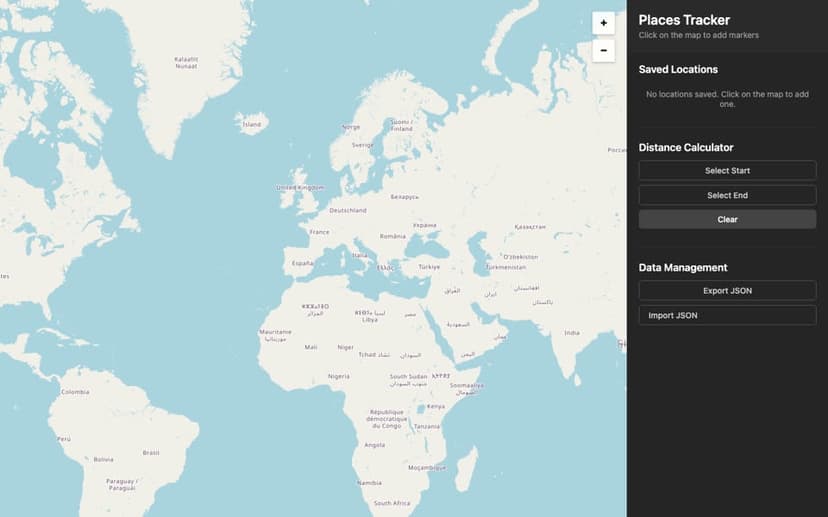The width and height of the screenshot is (828, 517).
Task: Click Kalaallit Nunaat label on Greenland
Action: point(186,63)
